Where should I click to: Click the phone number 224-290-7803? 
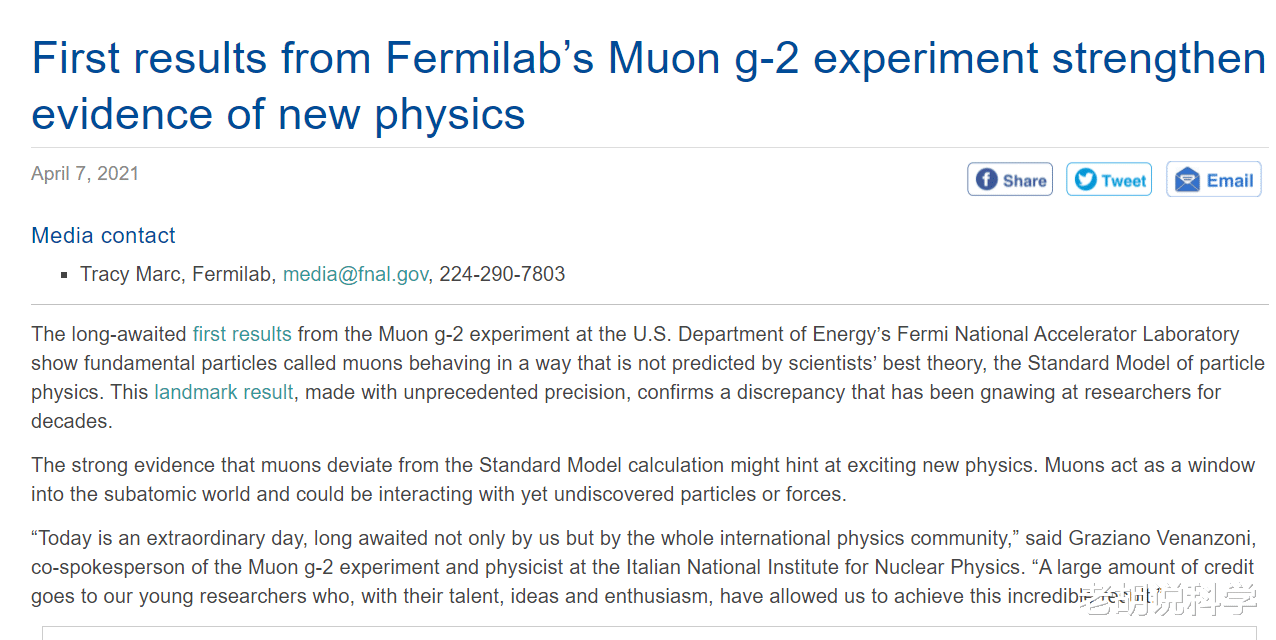[502, 274]
